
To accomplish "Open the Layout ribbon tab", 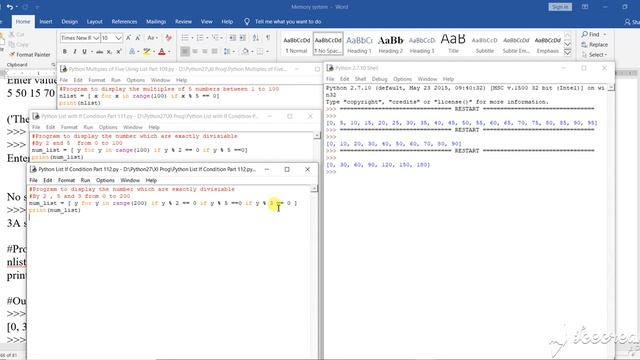I will (94, 22).
